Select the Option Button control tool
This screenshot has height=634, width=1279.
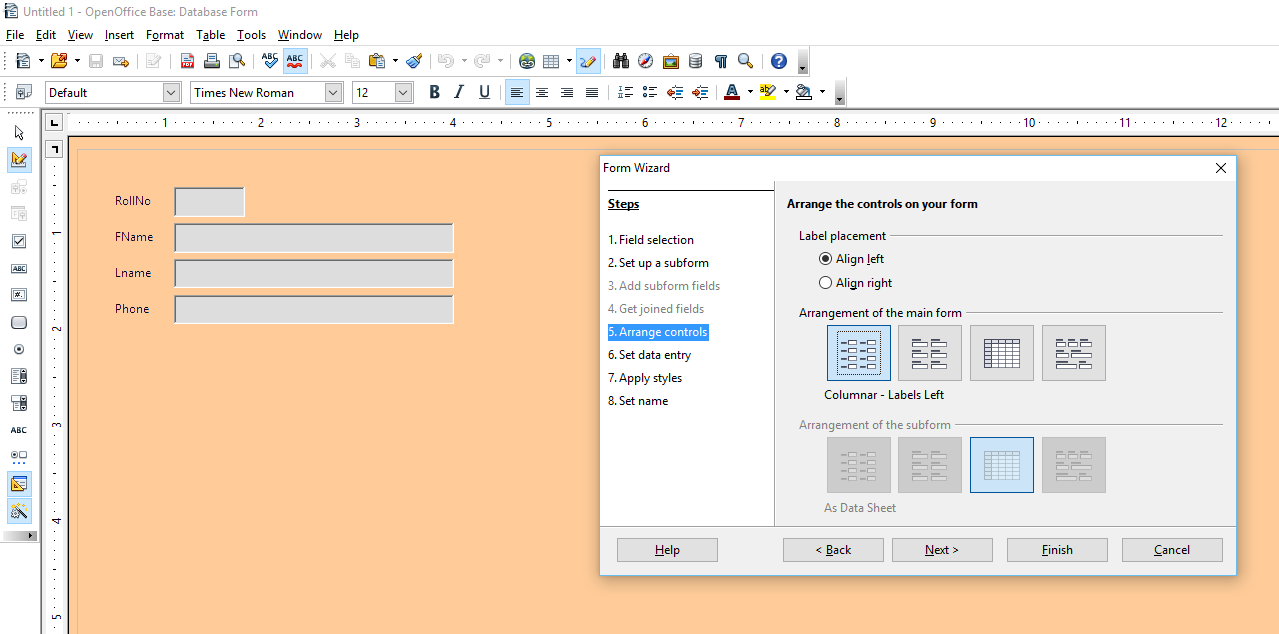[19, 348]
